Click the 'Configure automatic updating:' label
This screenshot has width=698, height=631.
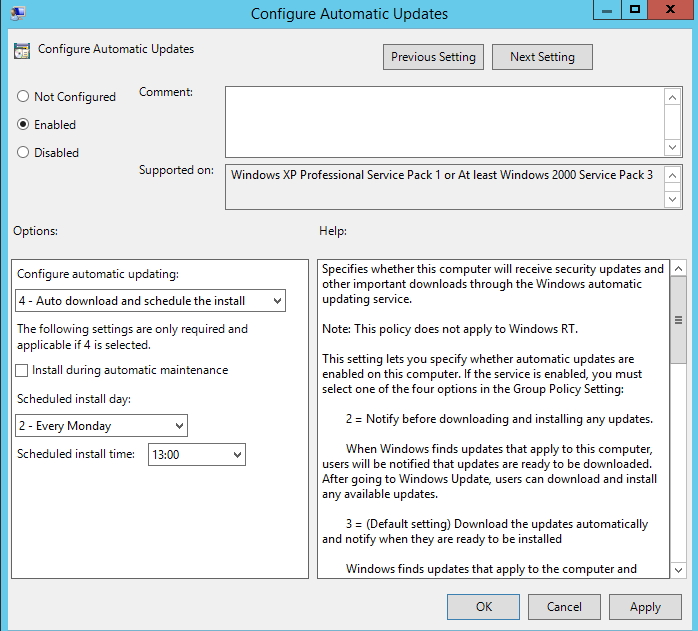[x=98, y=274]
